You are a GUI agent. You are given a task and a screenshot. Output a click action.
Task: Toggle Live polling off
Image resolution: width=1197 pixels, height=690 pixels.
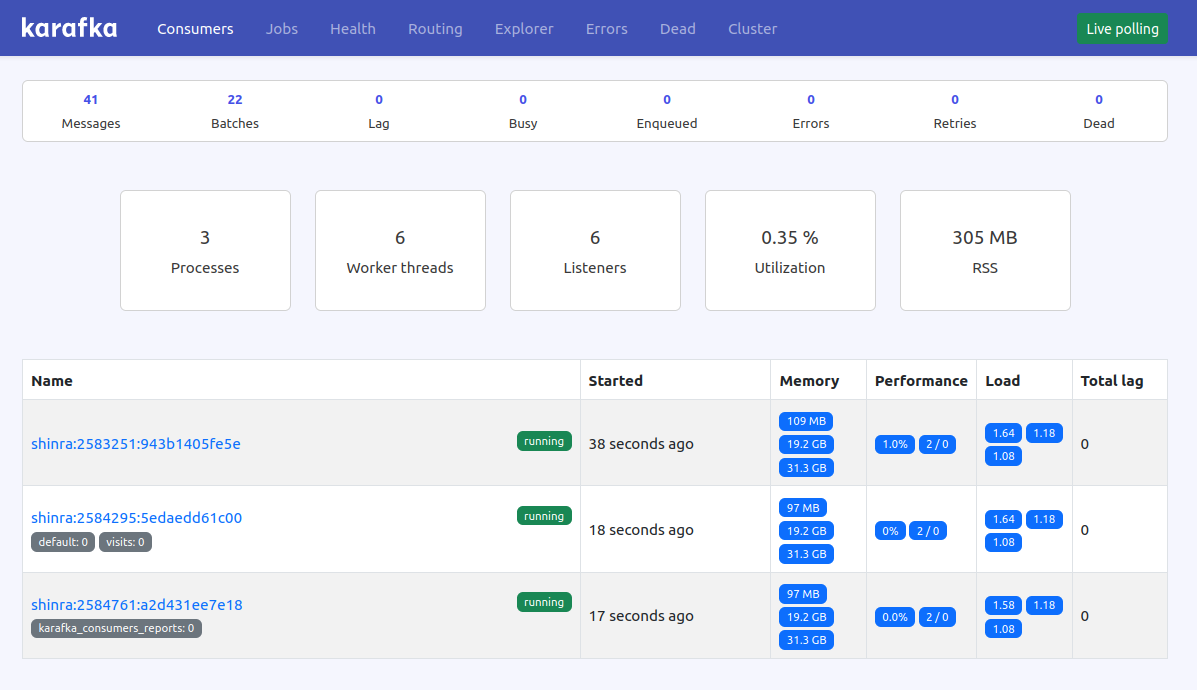1122,28
